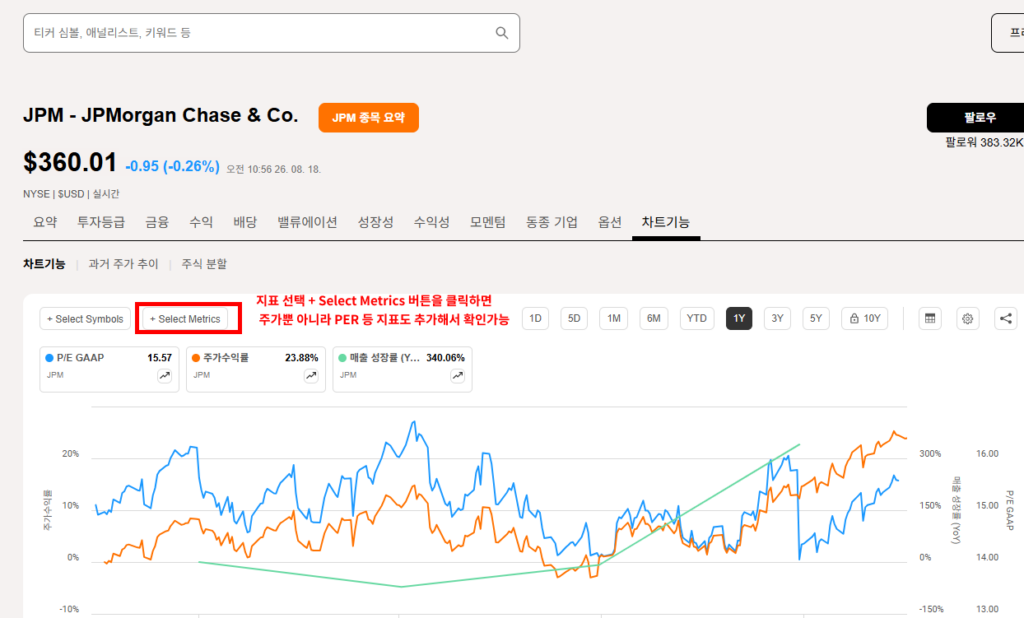Go to the 밸류에이션 tab
1024x618 pixels.
tap(307, 222)
